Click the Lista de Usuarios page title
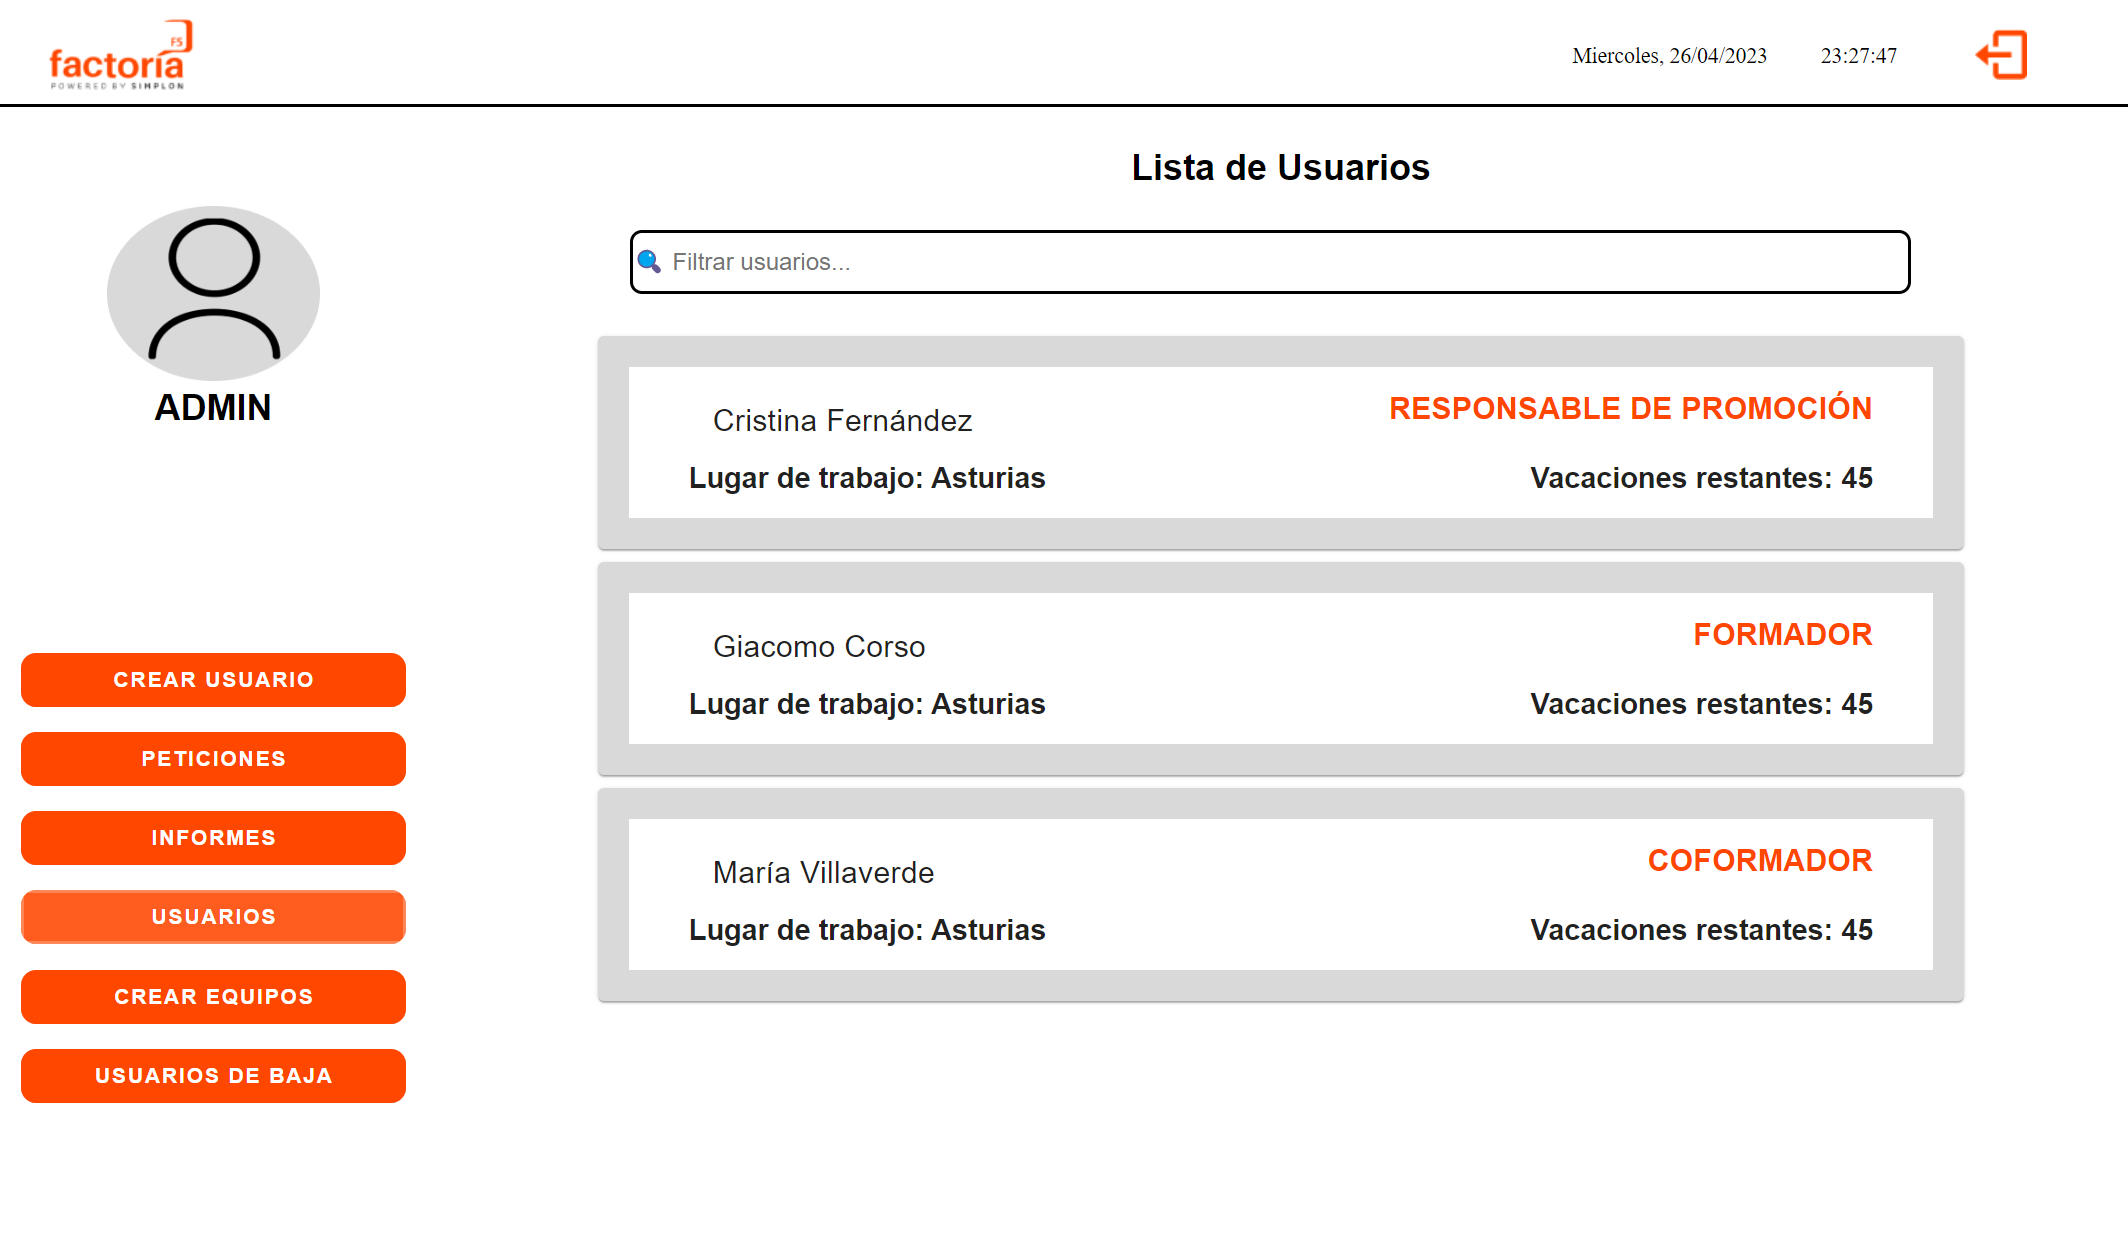The width and height of the screenshot is (2128, 1248). pyautogui.click(x=1280, y=167)
